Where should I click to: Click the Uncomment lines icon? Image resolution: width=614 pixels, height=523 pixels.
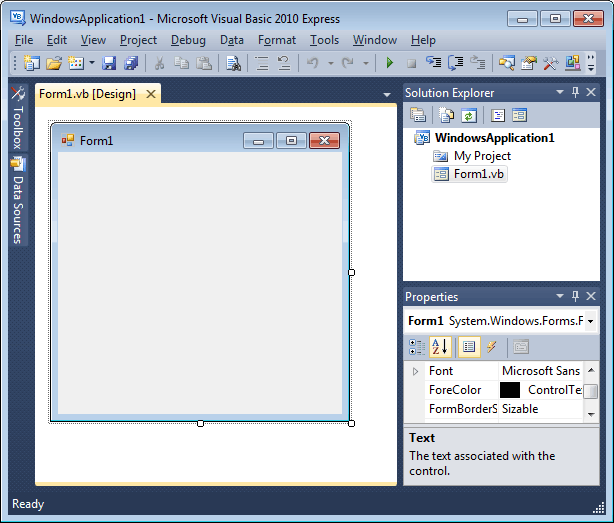284,63
